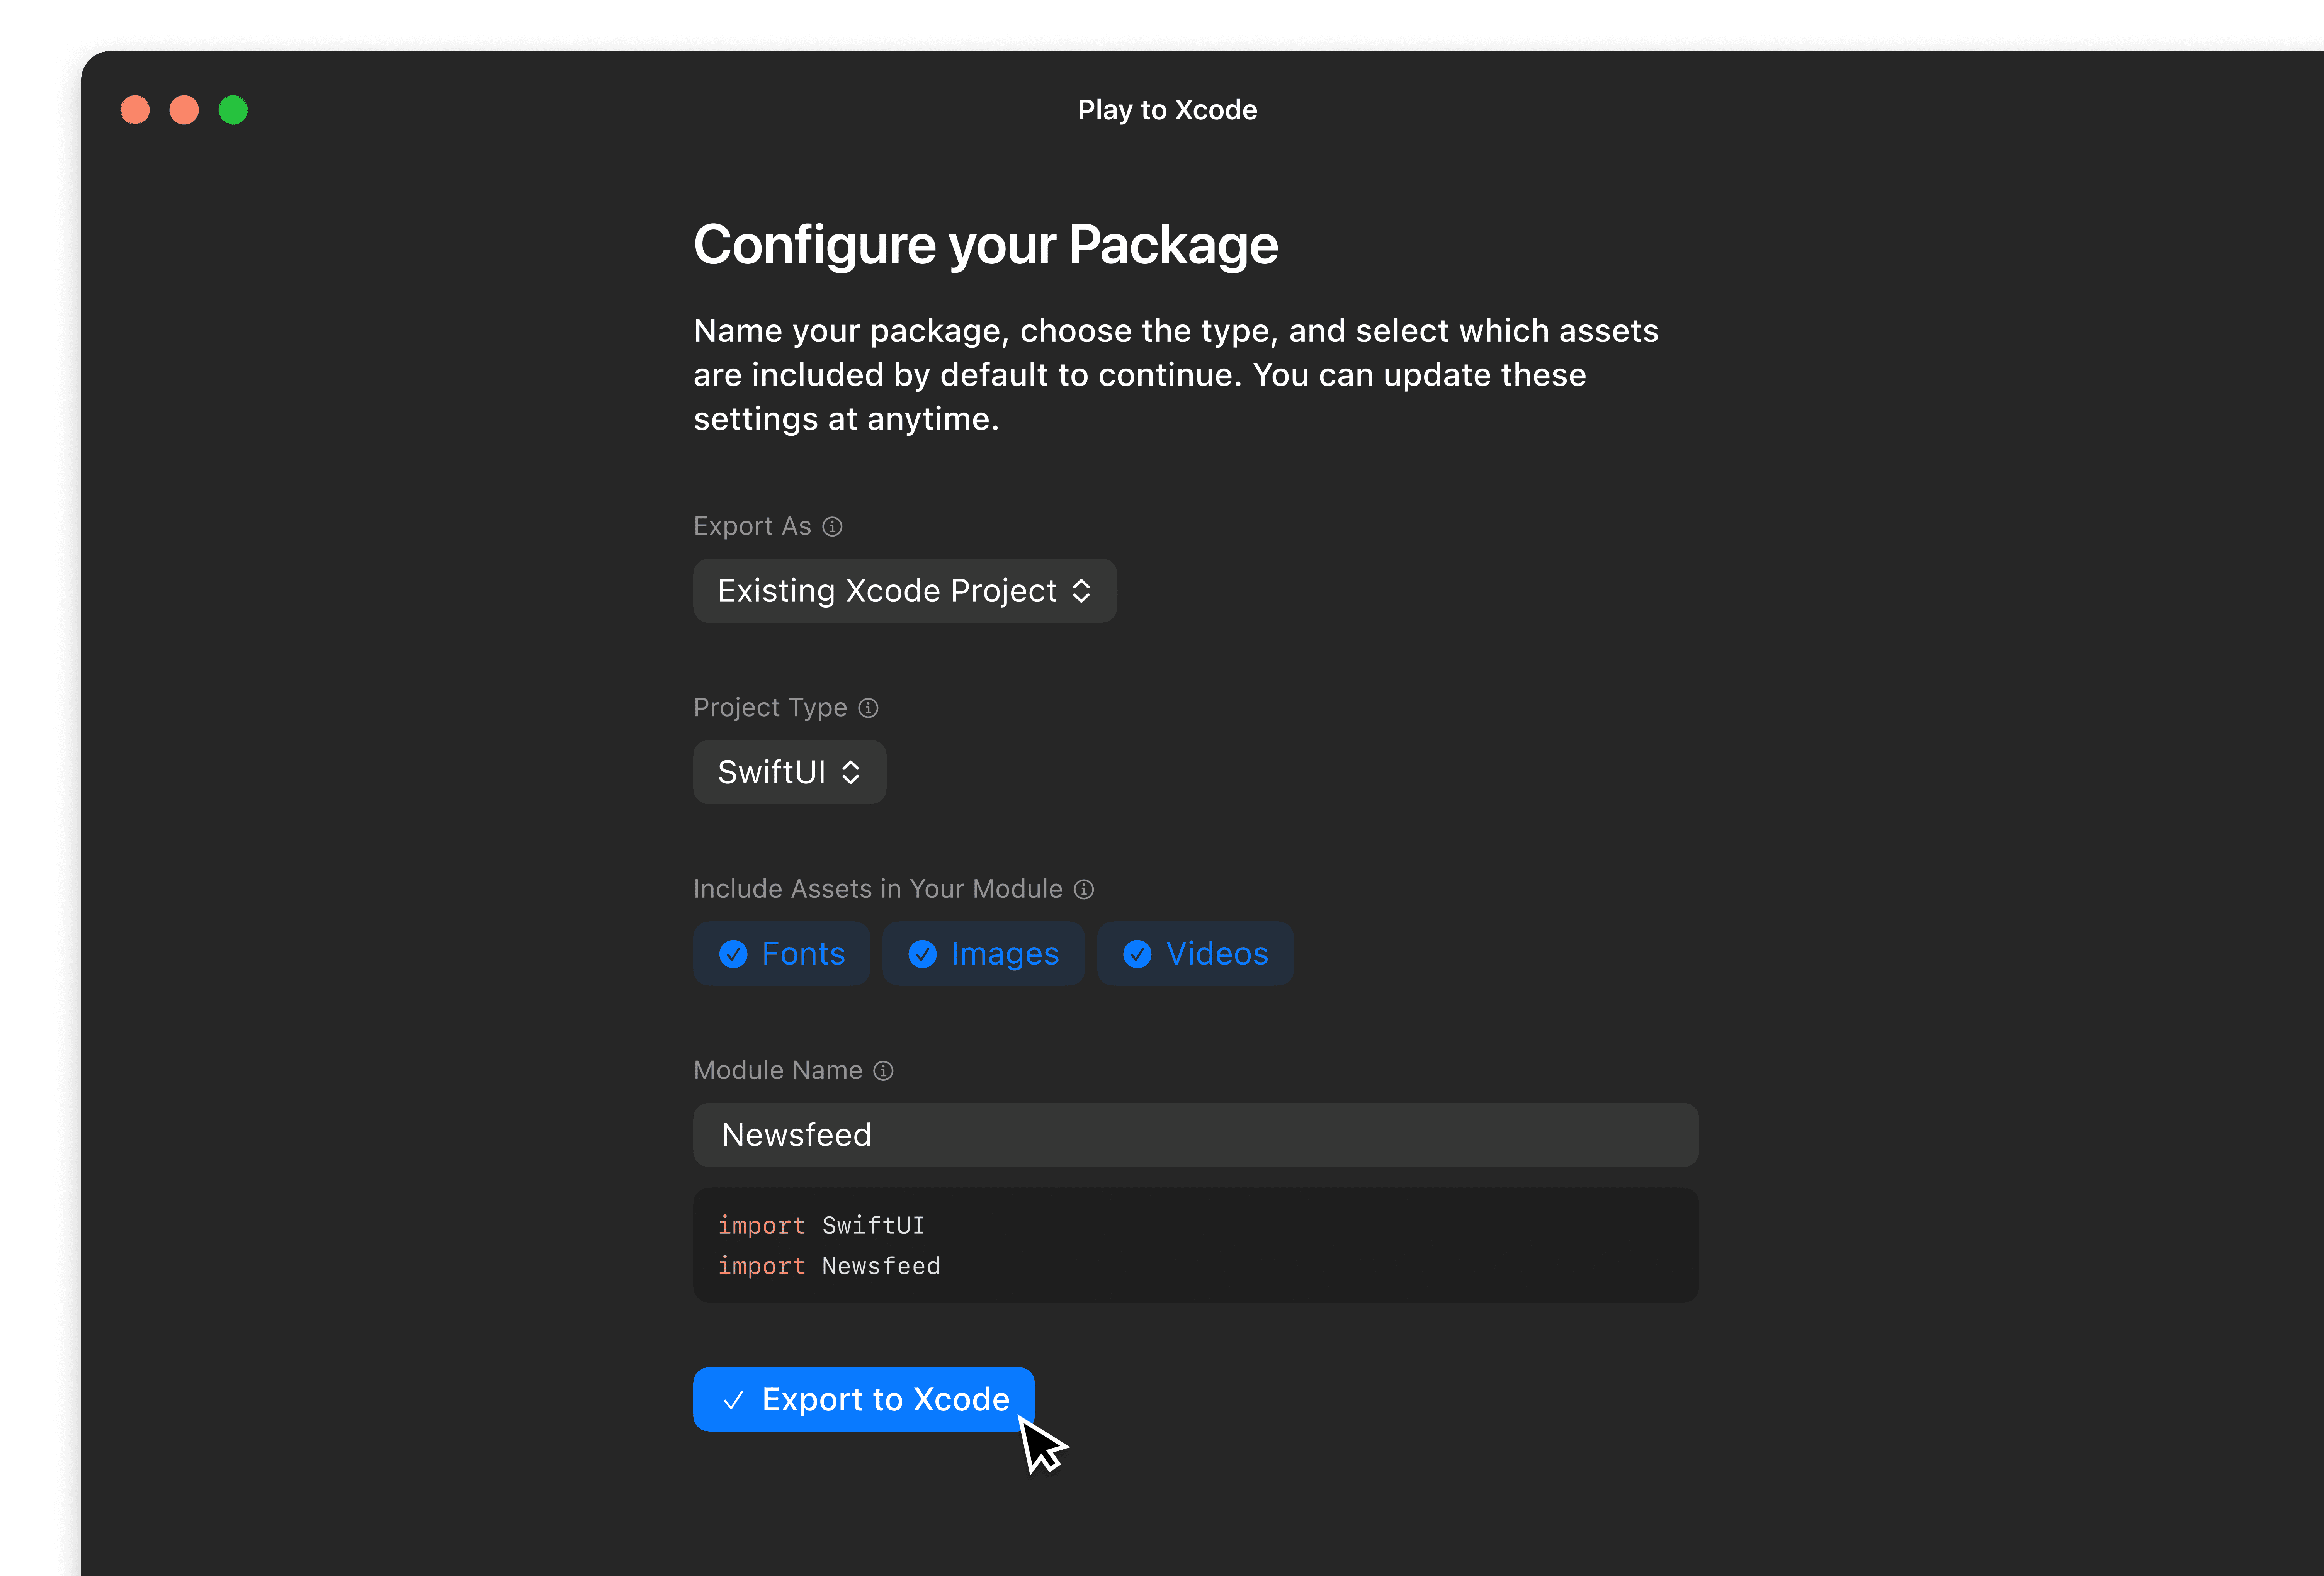Close the Play to Xcode window
The height and width of the screenshot is (1576, 2324).
(x=135, y=110)
